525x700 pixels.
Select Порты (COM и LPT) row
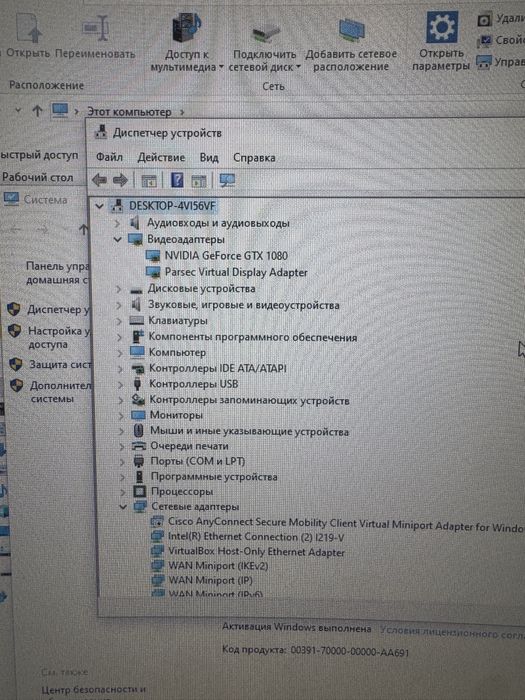[x=198, y=461]
